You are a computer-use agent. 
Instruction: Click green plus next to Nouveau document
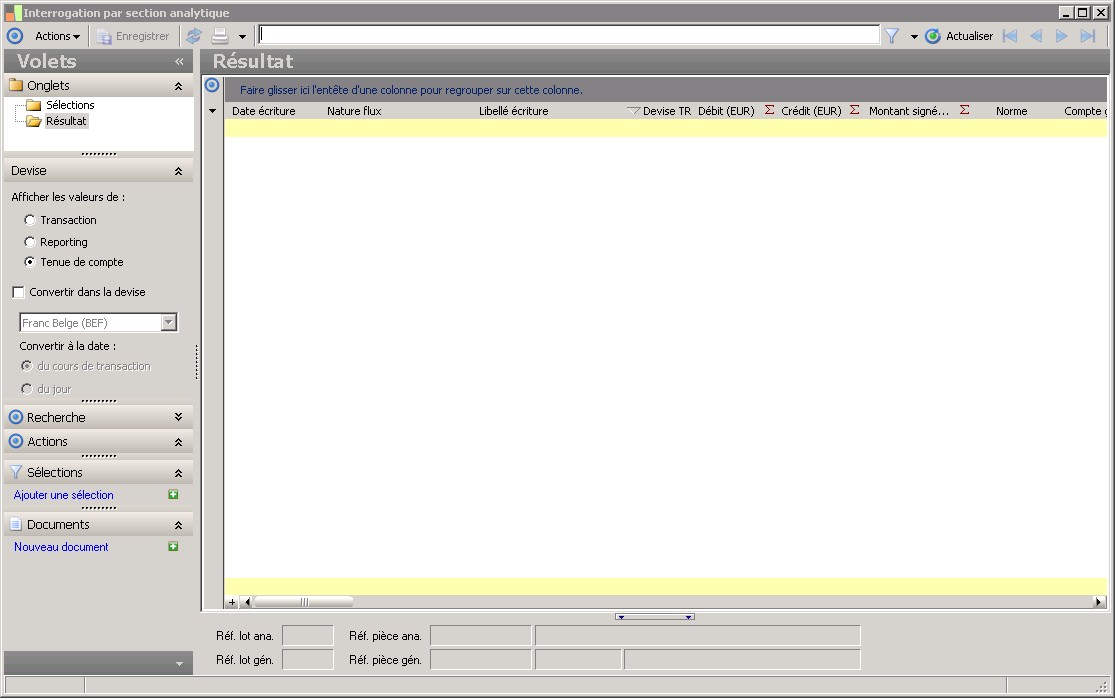coord(173,547)
